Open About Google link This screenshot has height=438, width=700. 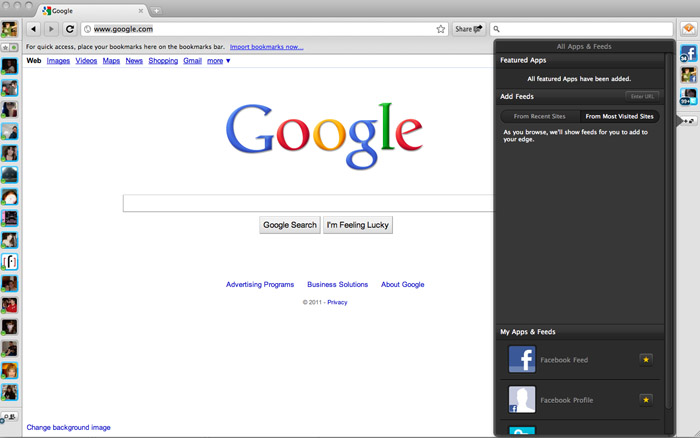tap(403, 284)
